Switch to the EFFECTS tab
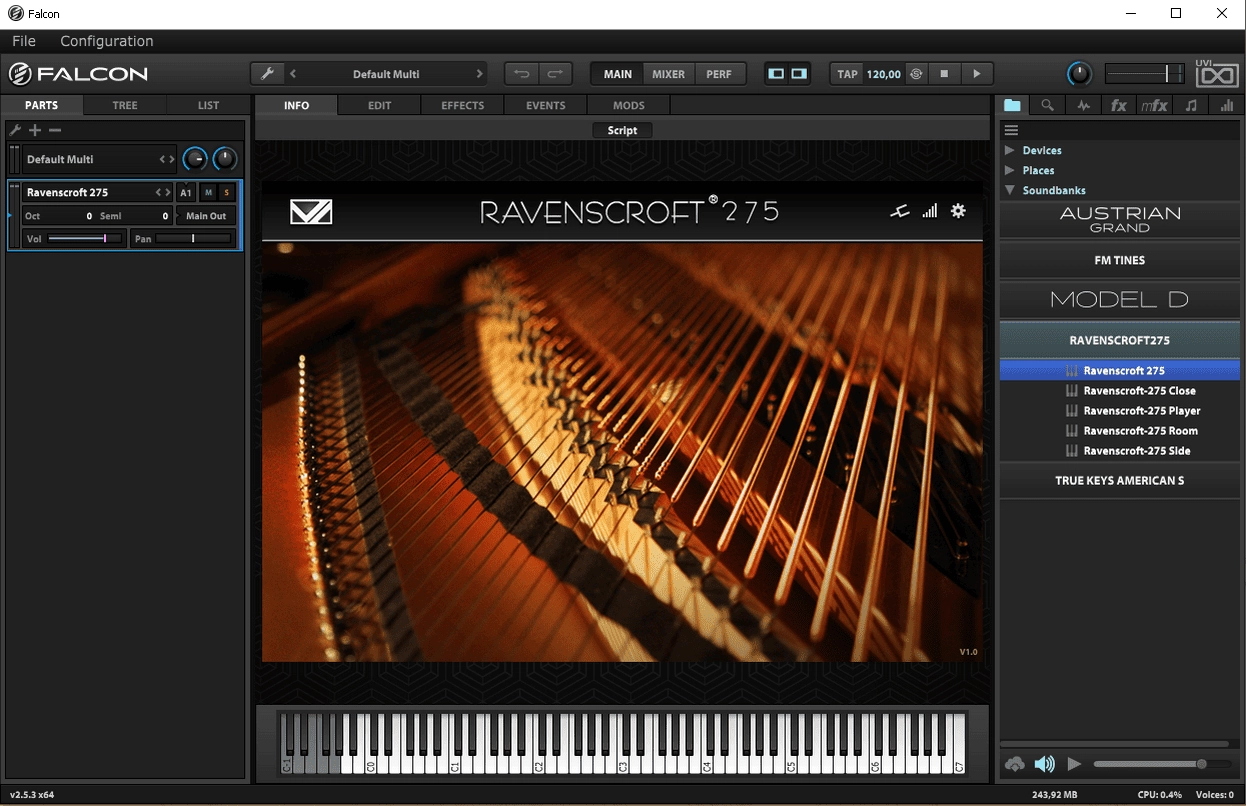The image size is (1246, 806). pyautogui.click(x=463, y=105)
